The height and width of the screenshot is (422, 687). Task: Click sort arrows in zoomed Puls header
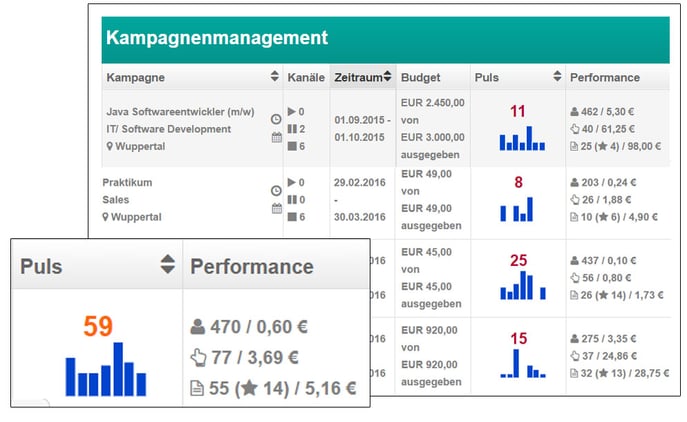[167, 264]
